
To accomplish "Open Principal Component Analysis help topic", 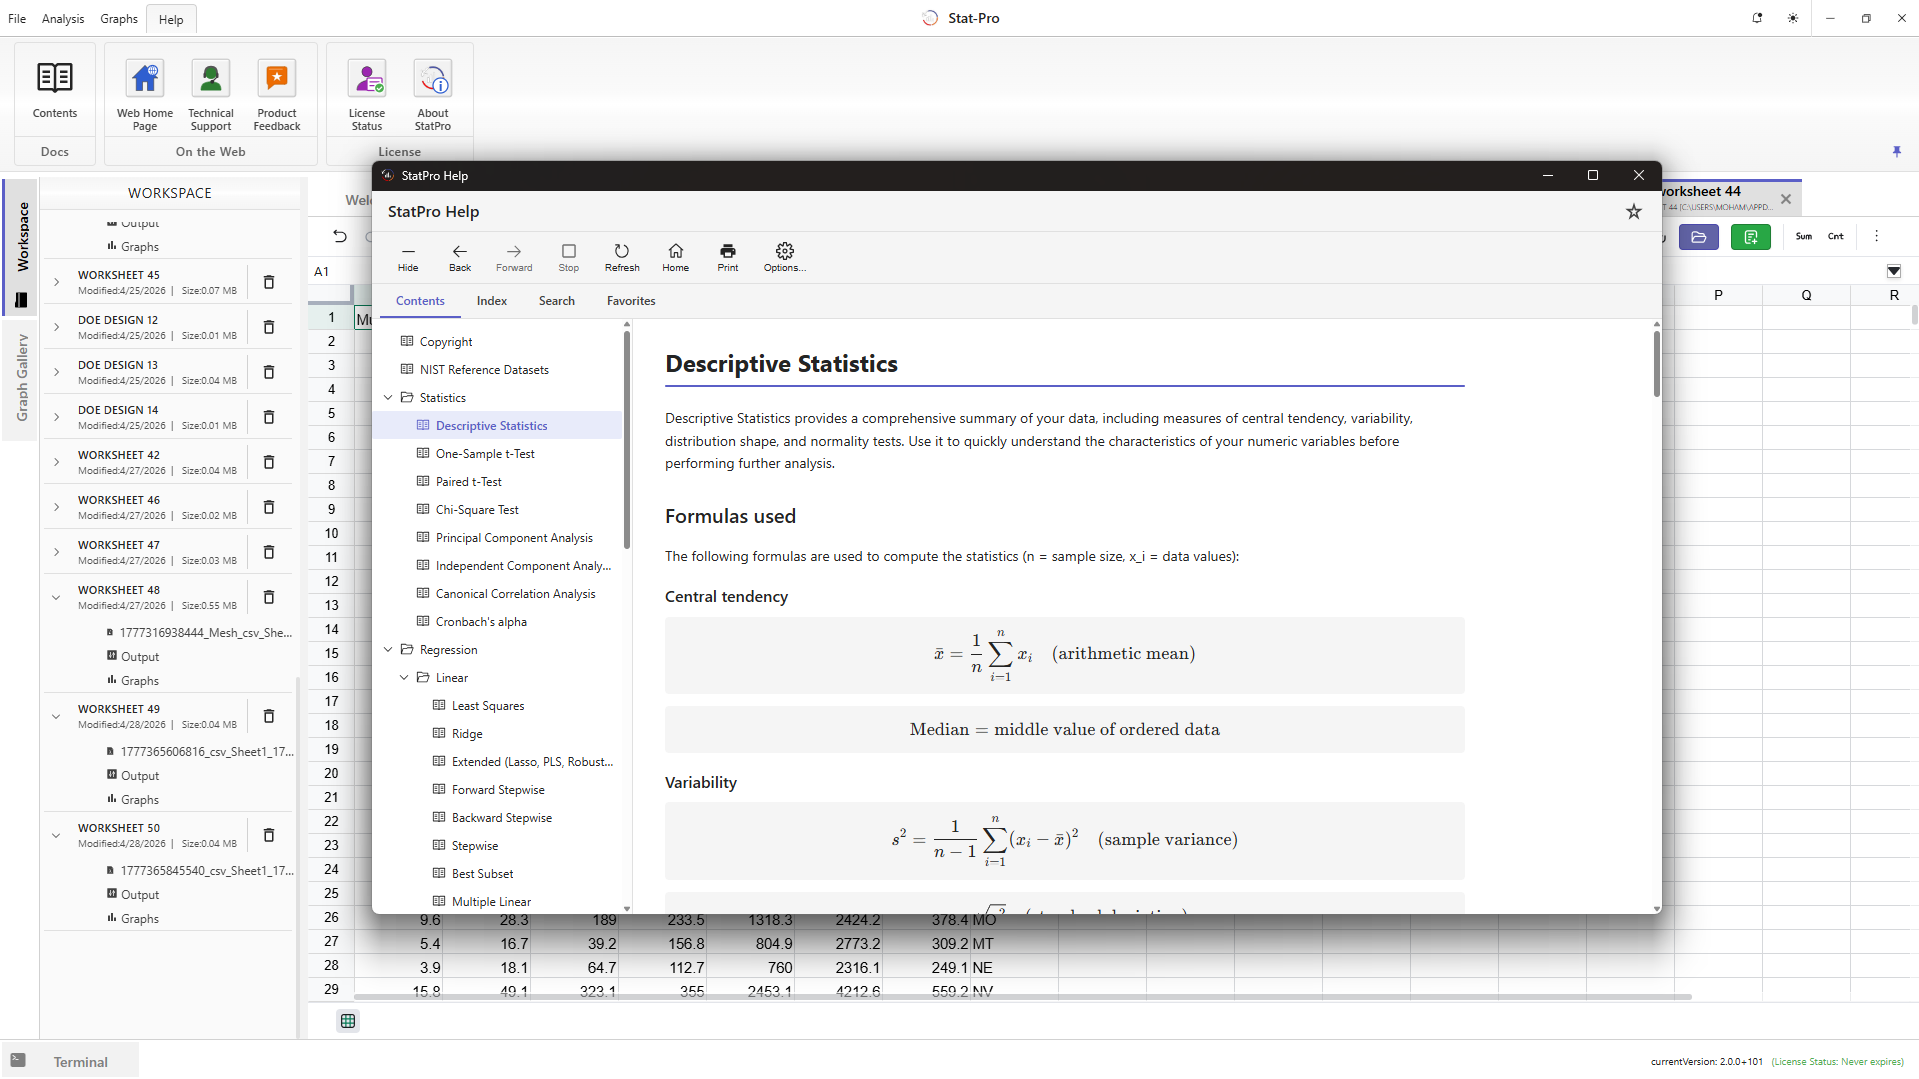I will pyautogui.click(x=514, y=538).
